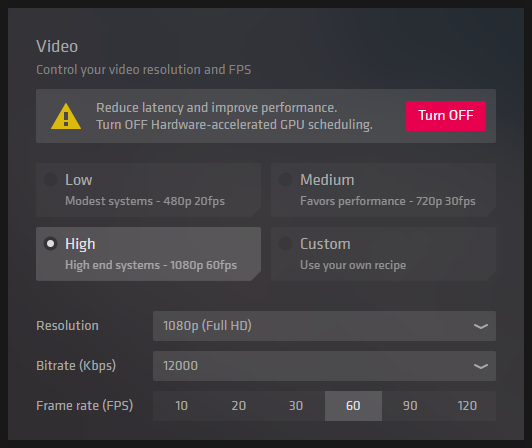Click the Resolution dropdown chevron arrow

(481, 326)
